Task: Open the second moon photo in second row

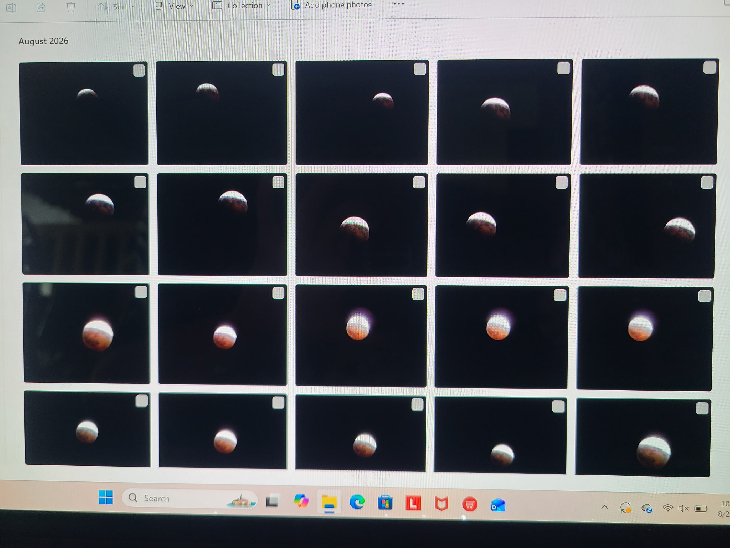Action: click(x=222, y=224)
